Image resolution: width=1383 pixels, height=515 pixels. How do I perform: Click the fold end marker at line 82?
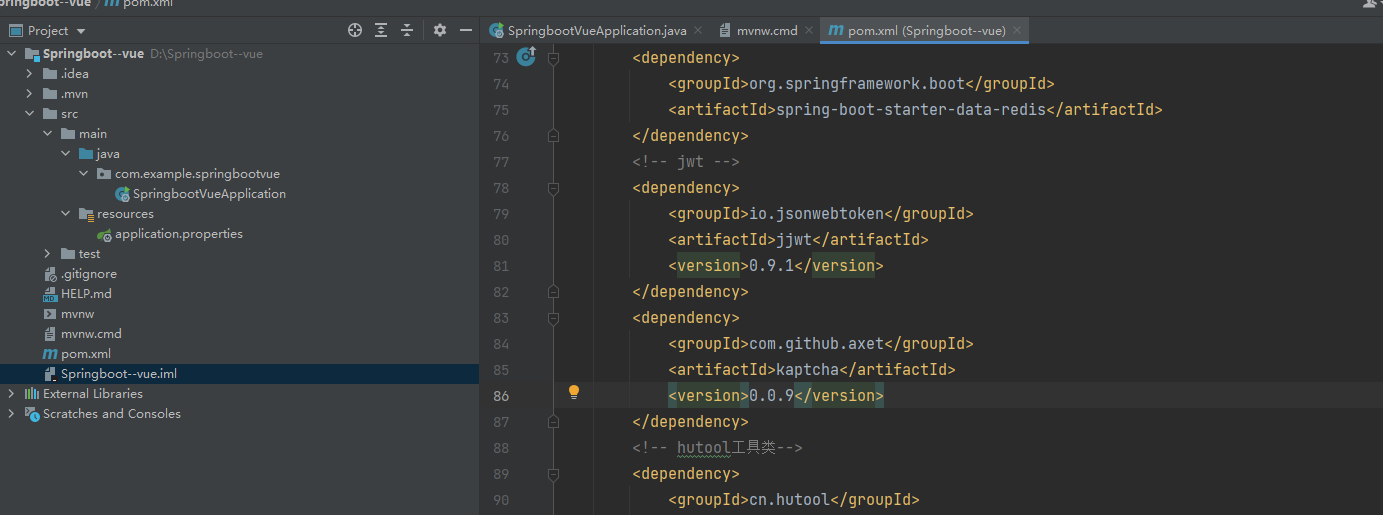[x=553, y=292]
